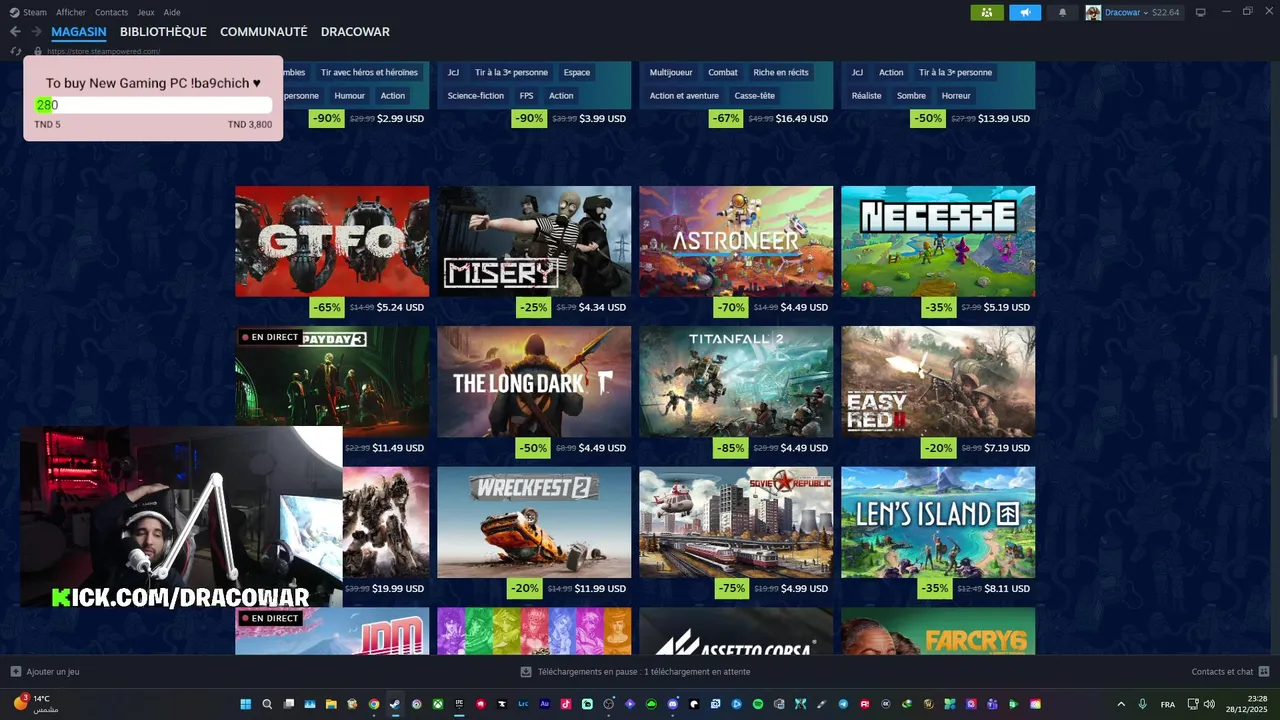Open the Astroneer game capsule
1280x720 pixels.
[736, 241]
